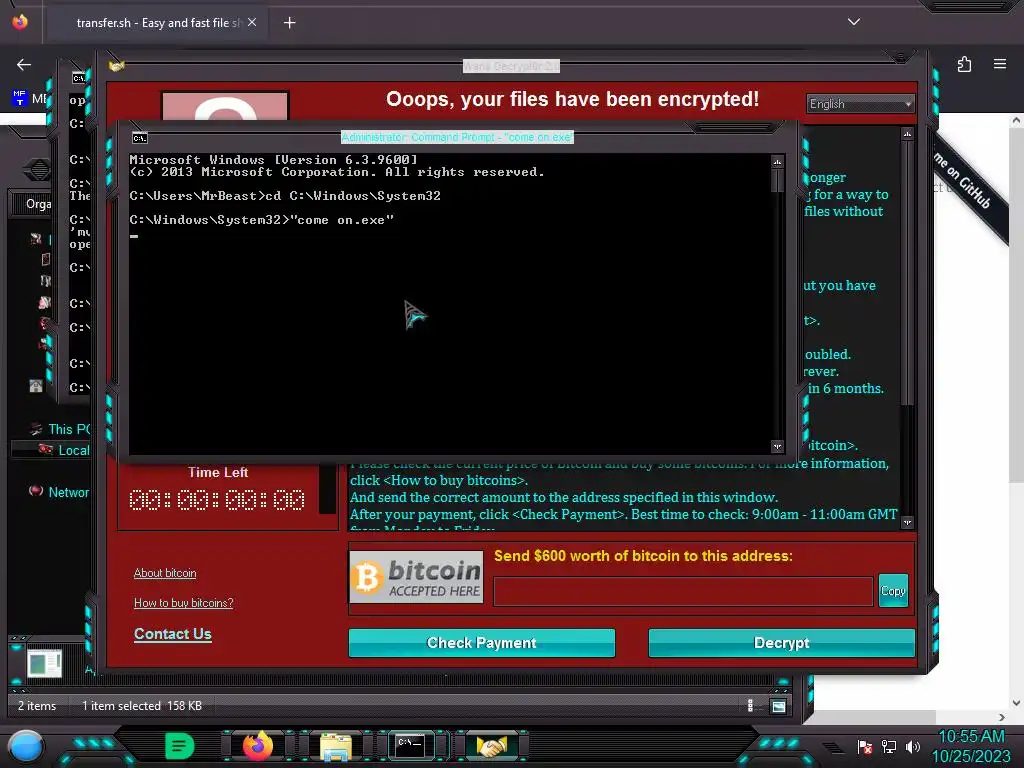
Task: Select Network in Explorer tree
Action: click(69, 492)
